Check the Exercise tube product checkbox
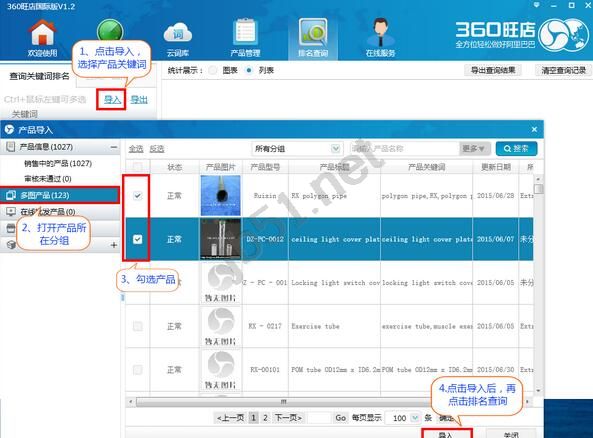Viewport: 593px width, 438px height. (x=138, y=326)
